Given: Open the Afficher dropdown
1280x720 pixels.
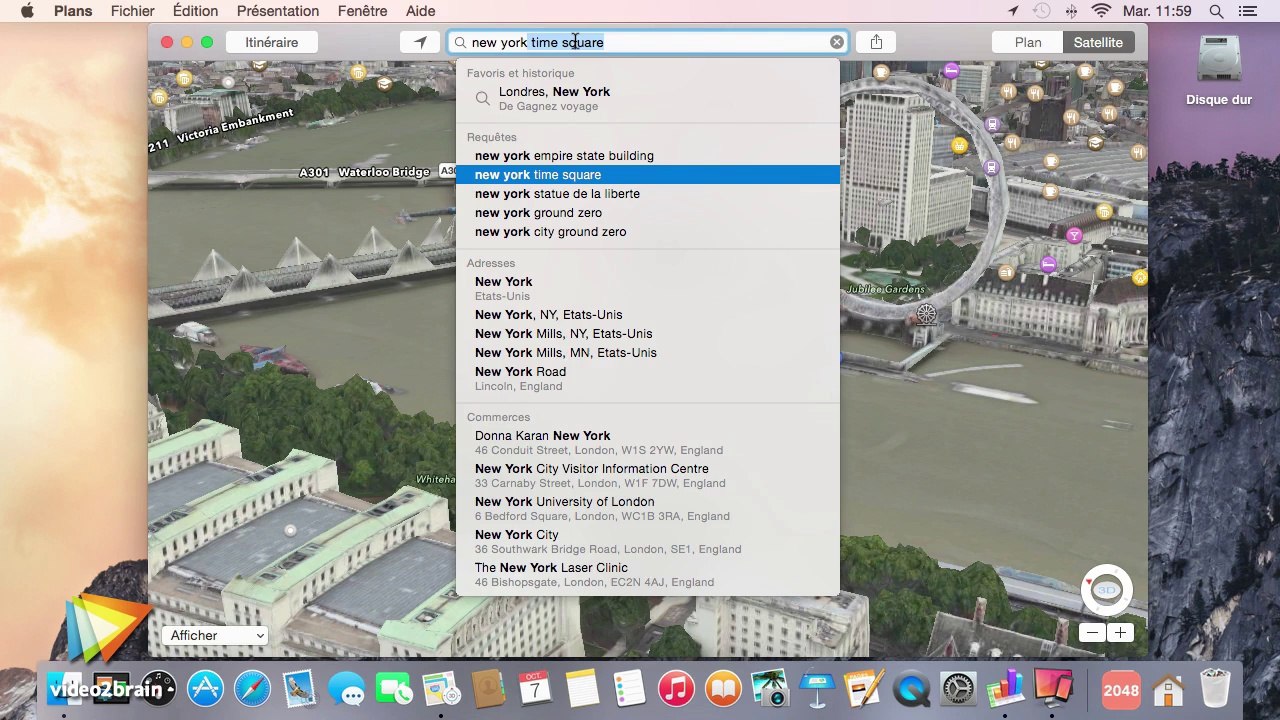Looking at the screenshot, I should click(215, 635).
